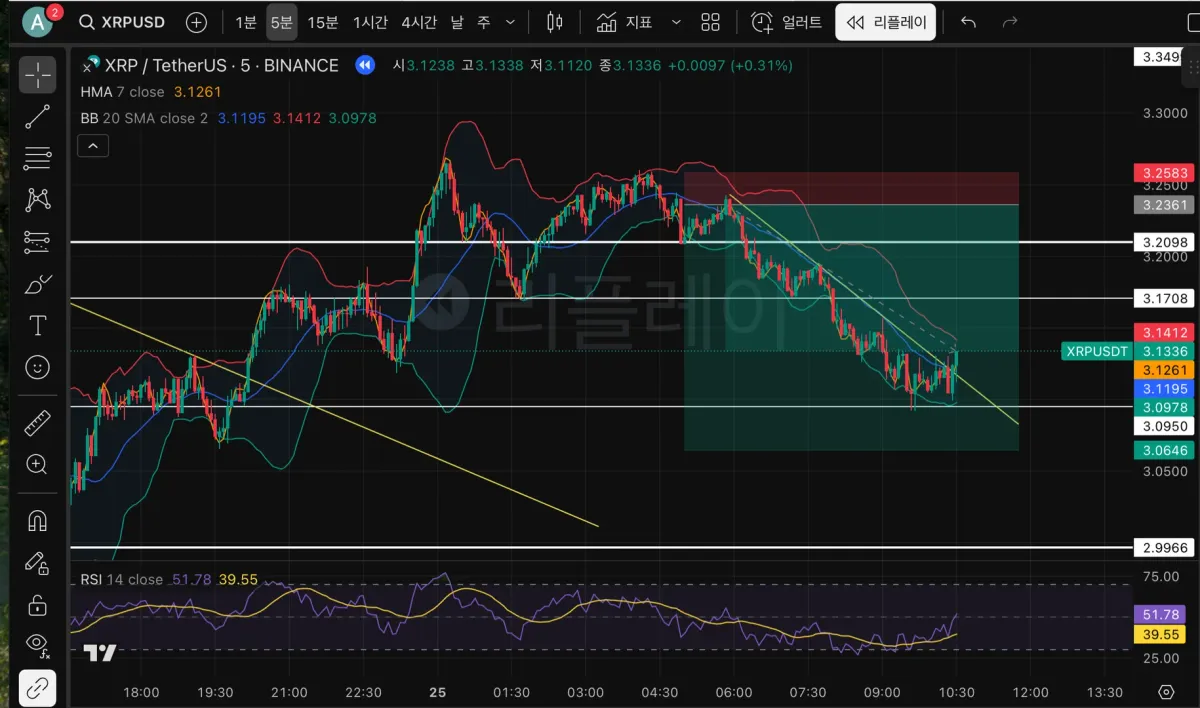Open the candlestick chart type selector
1200x708 pixels.
(556, 22)
